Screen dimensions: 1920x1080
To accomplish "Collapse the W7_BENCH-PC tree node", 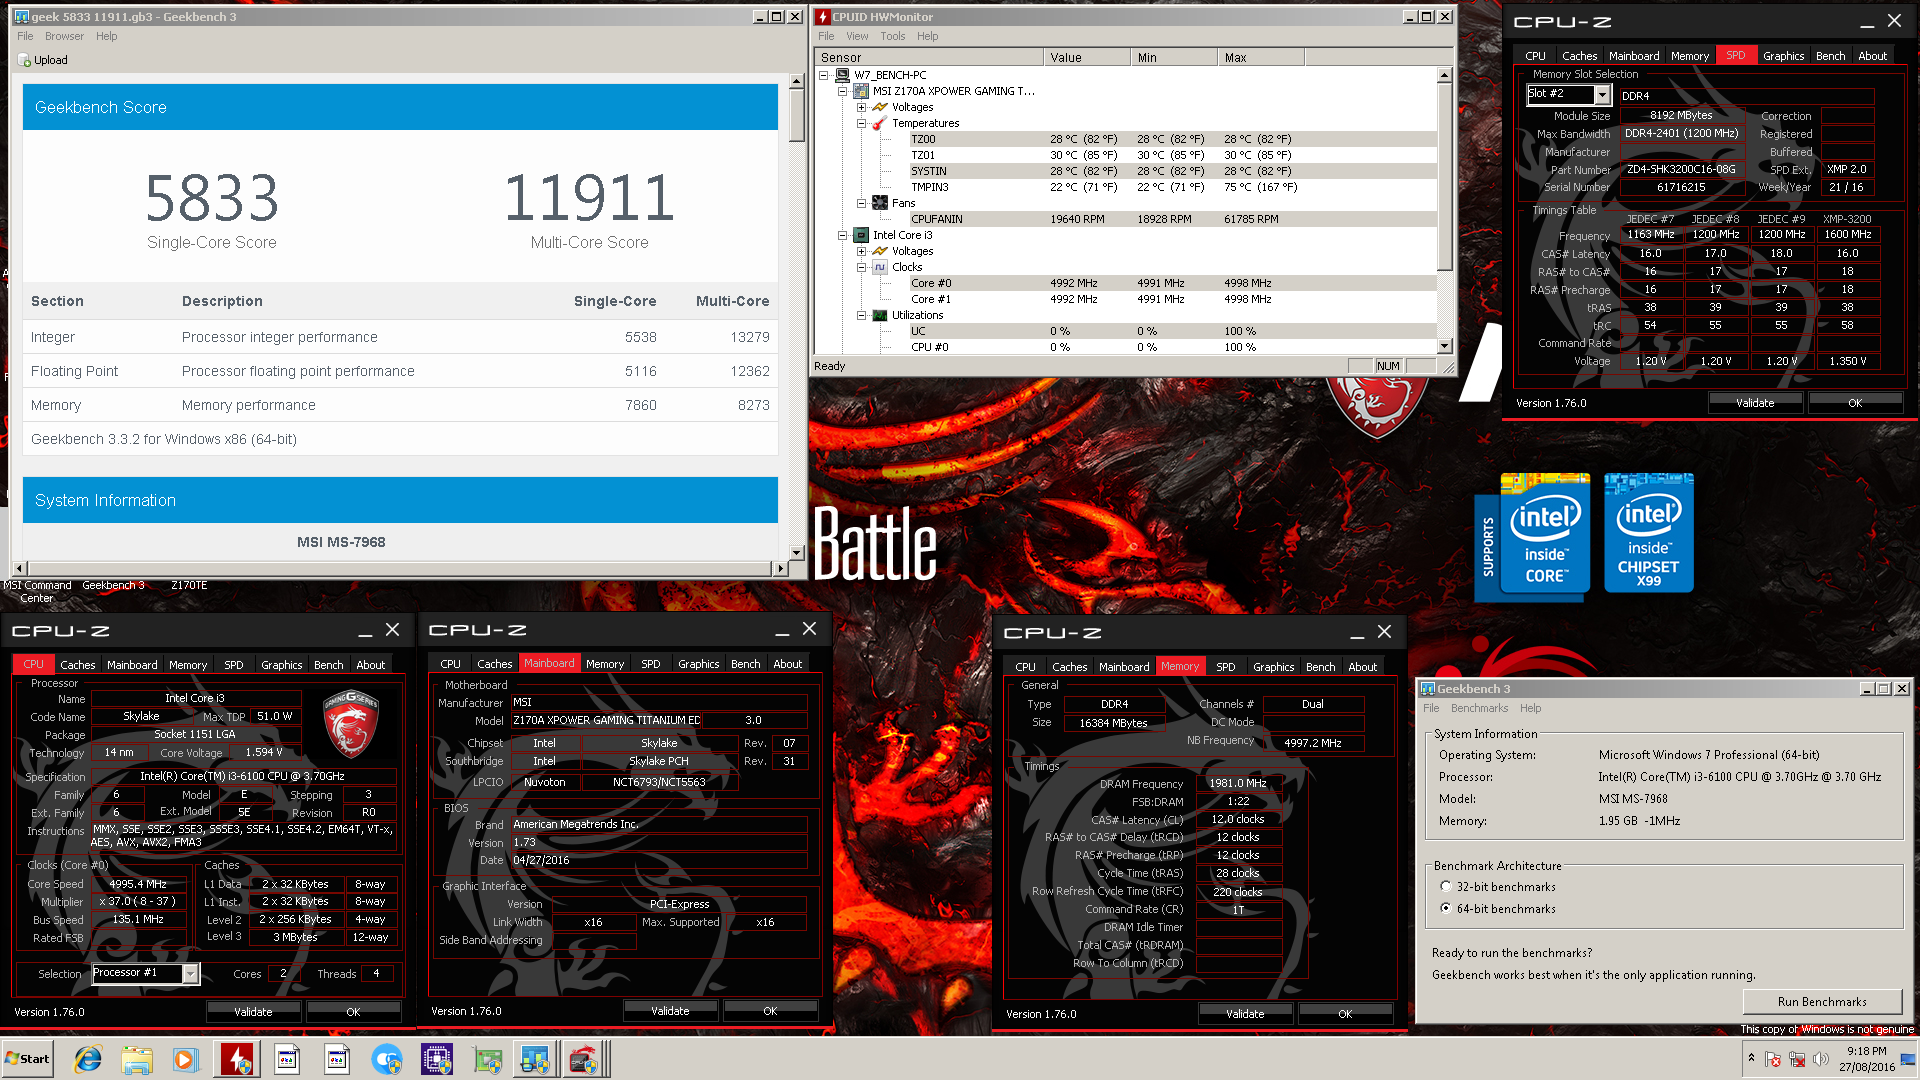I will tap(824, 75).
